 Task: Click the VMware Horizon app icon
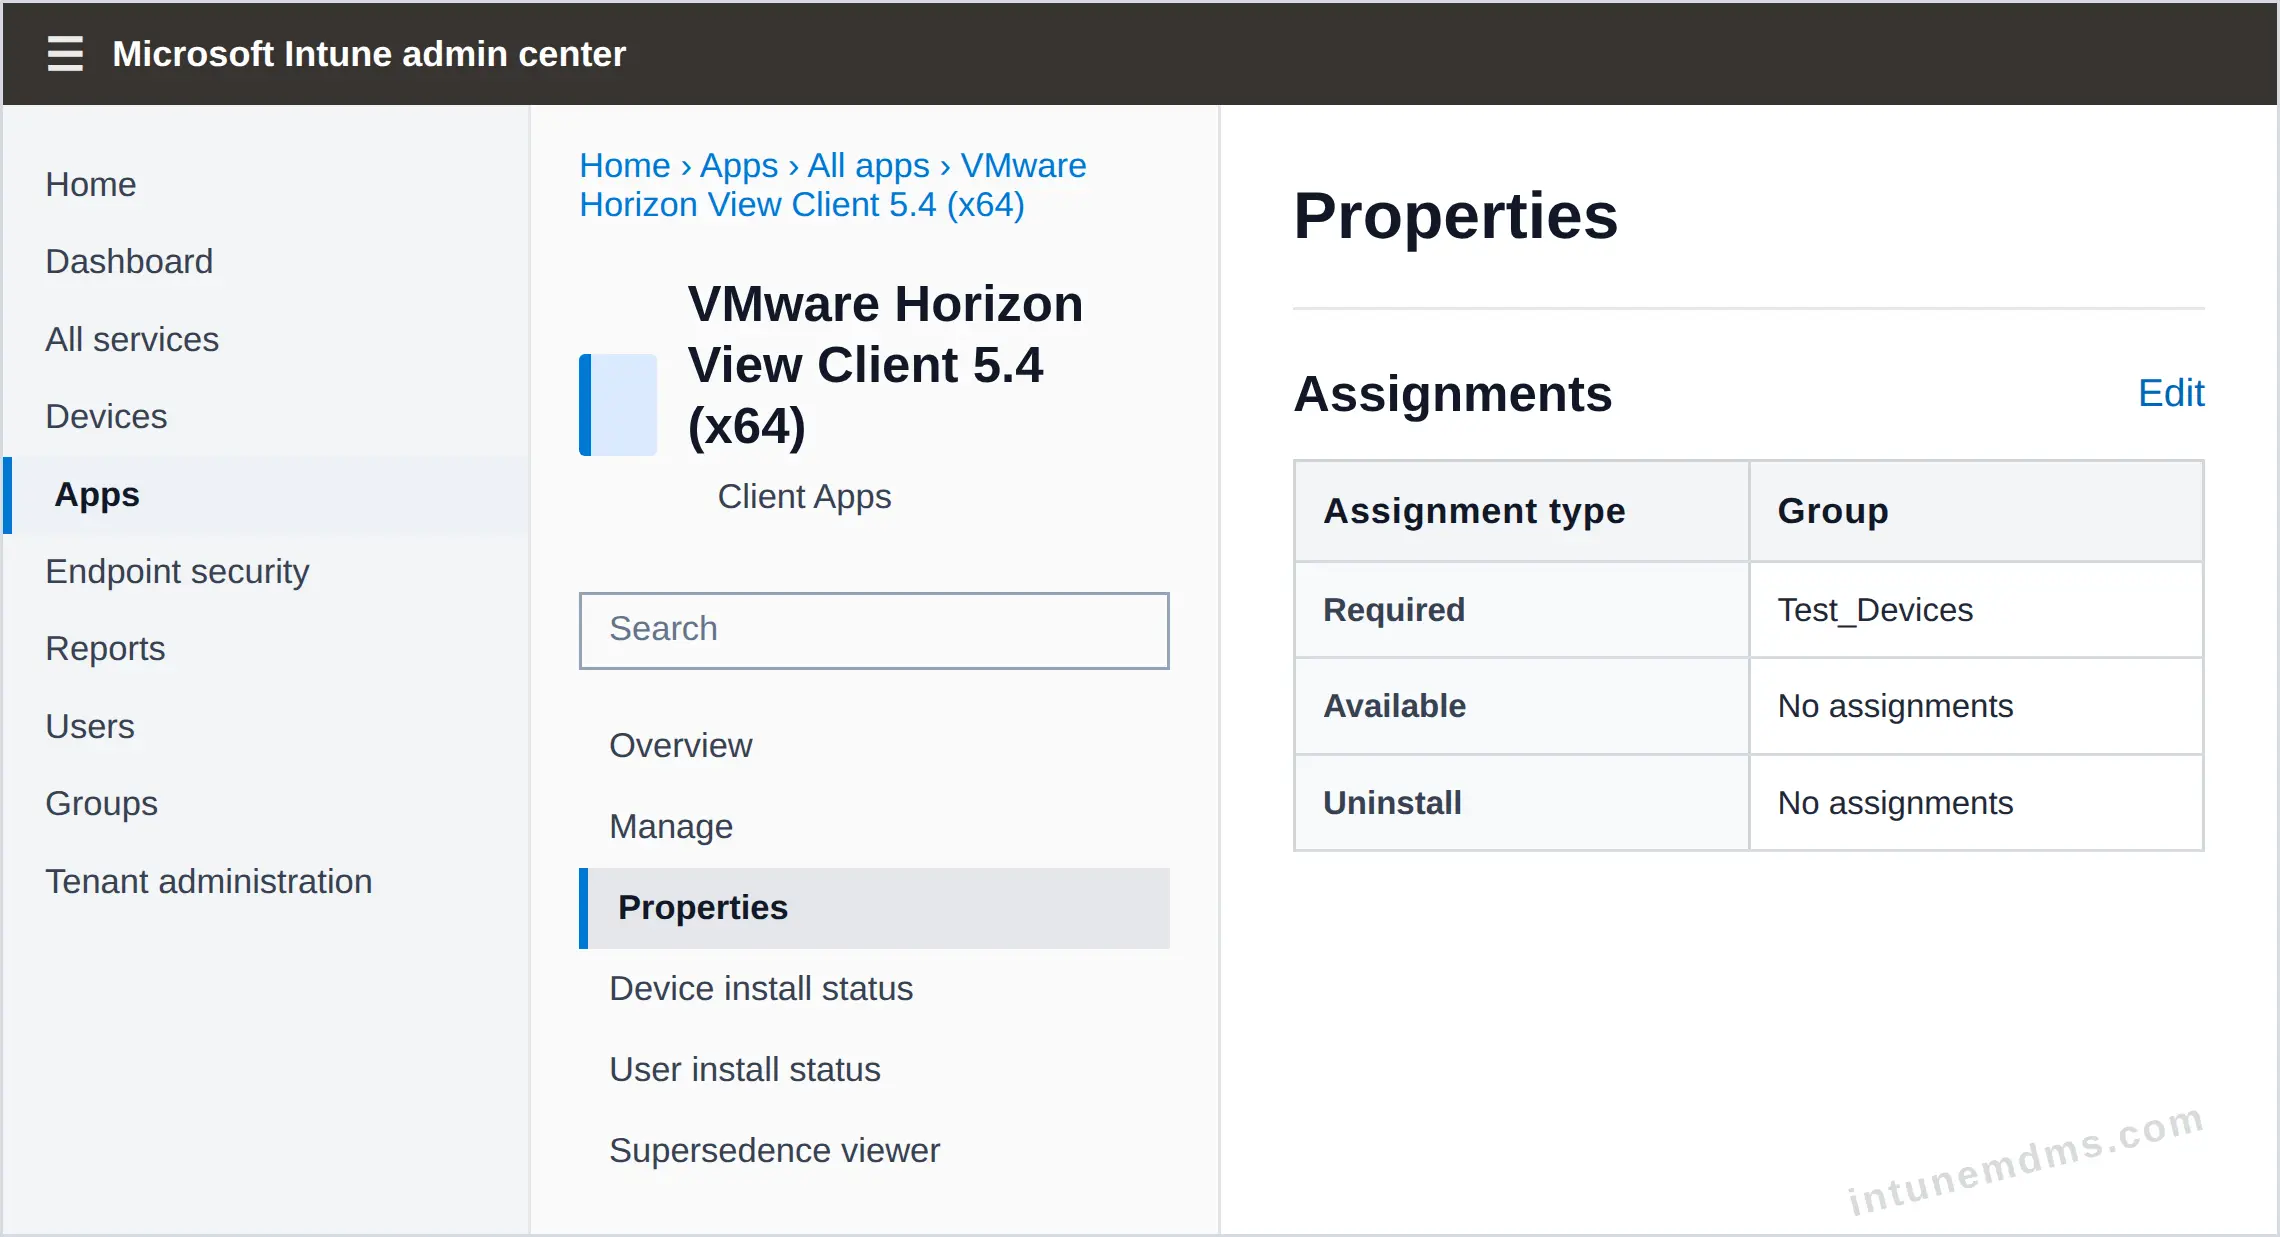(x=618, y=405)
